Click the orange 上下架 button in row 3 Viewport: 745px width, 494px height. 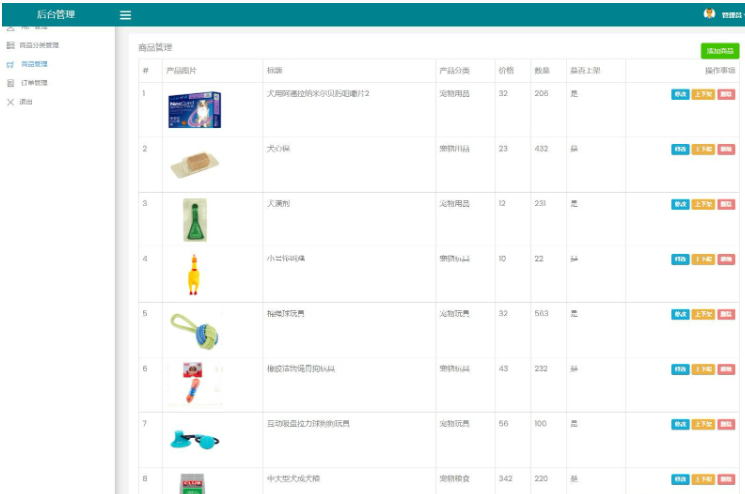click(703, 204)
